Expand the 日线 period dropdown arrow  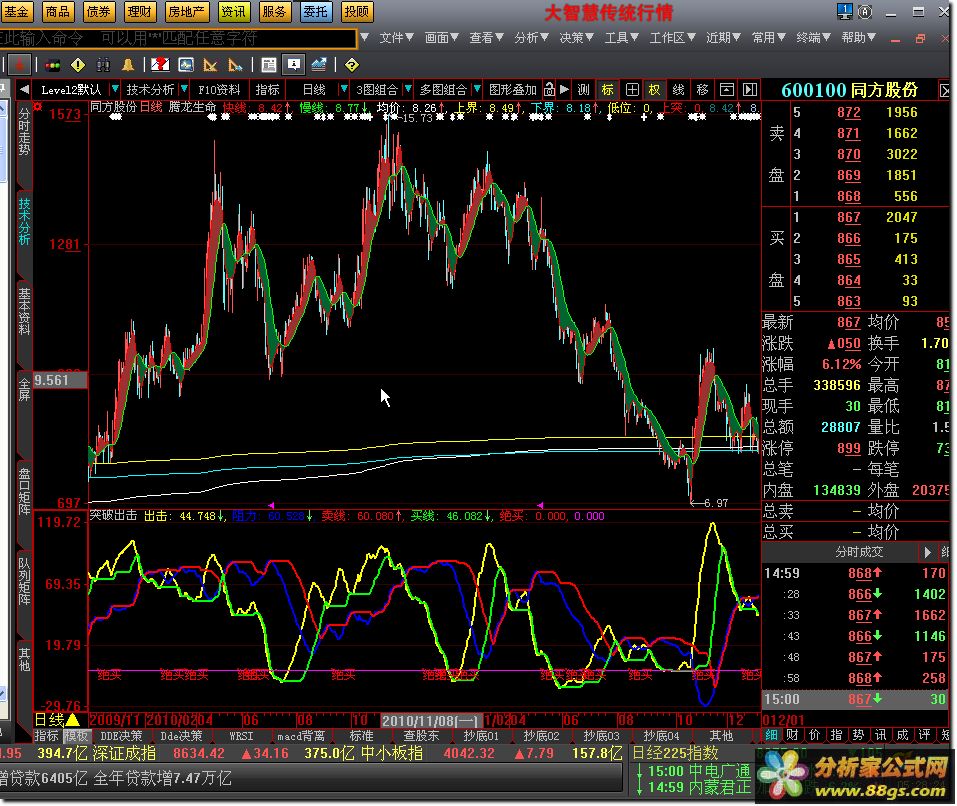click(x=344, y=90)
